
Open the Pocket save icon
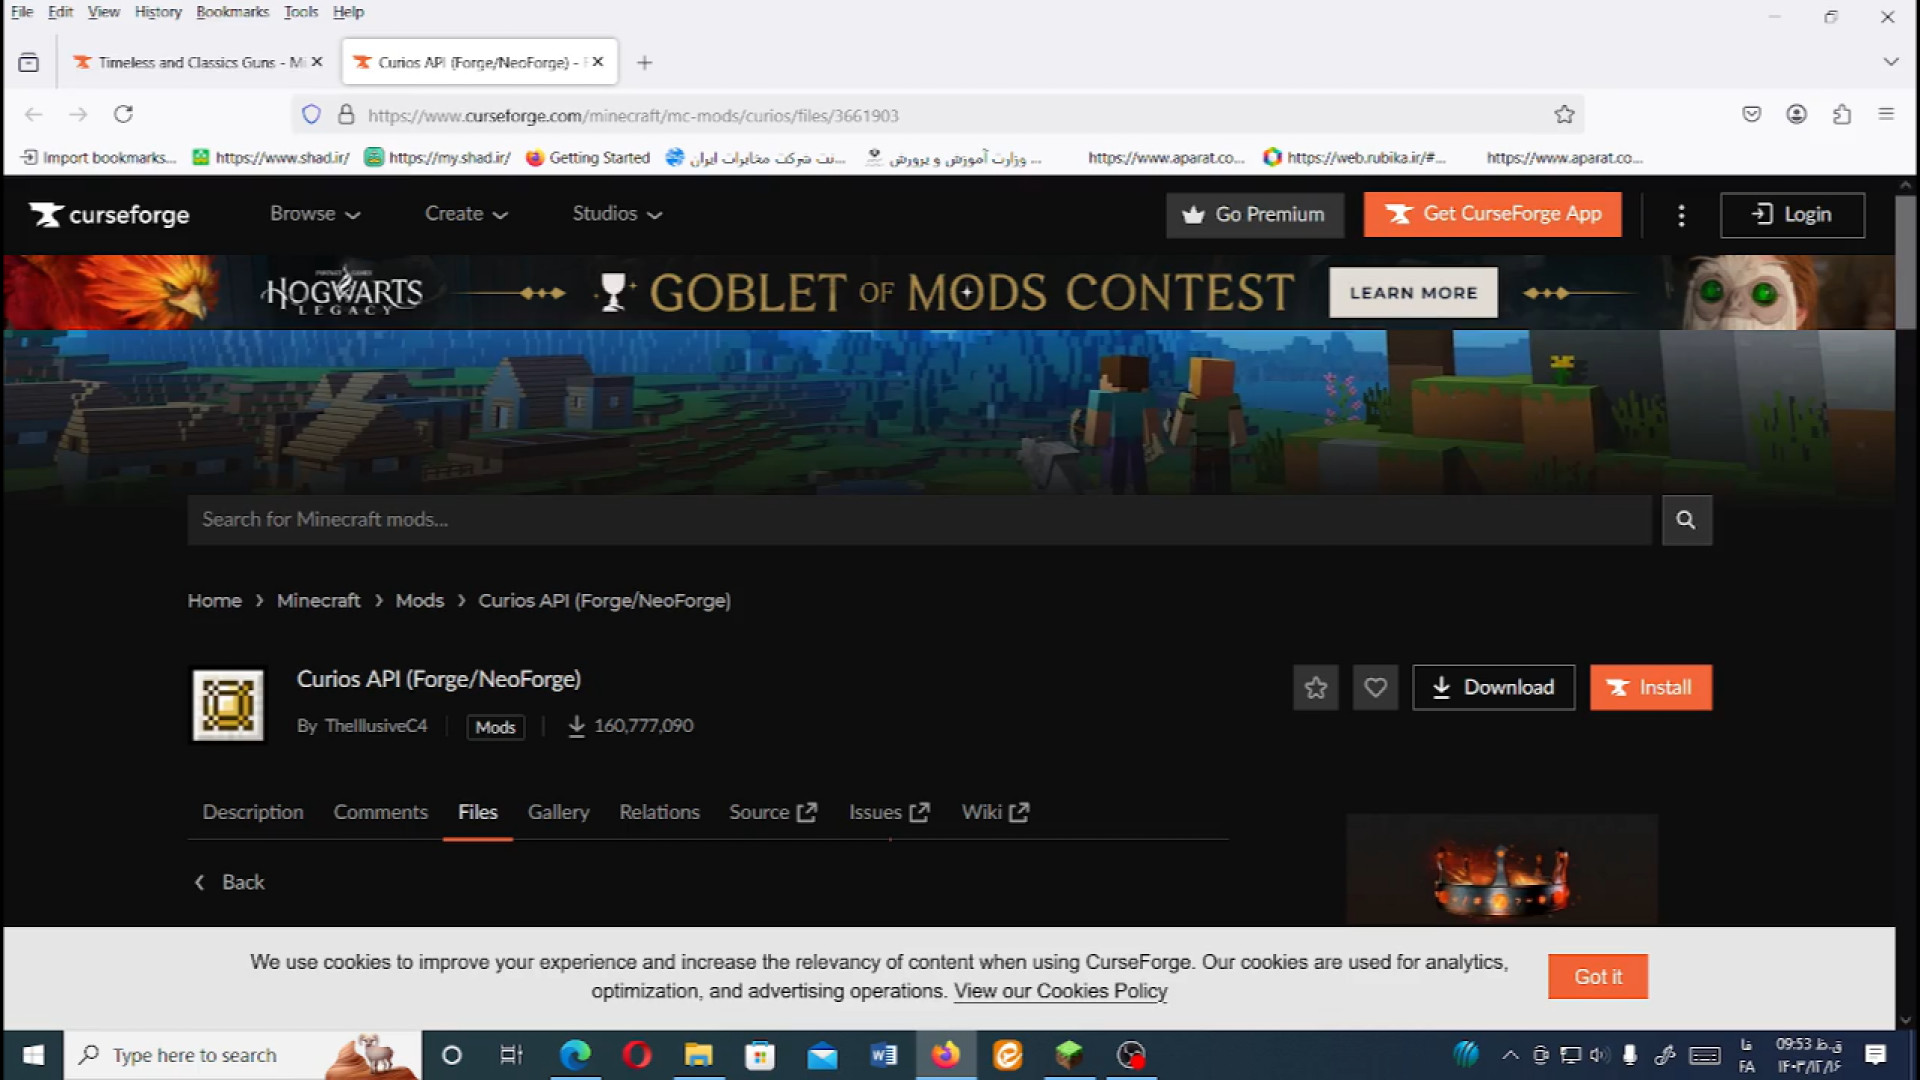(x=1751, y=114)
